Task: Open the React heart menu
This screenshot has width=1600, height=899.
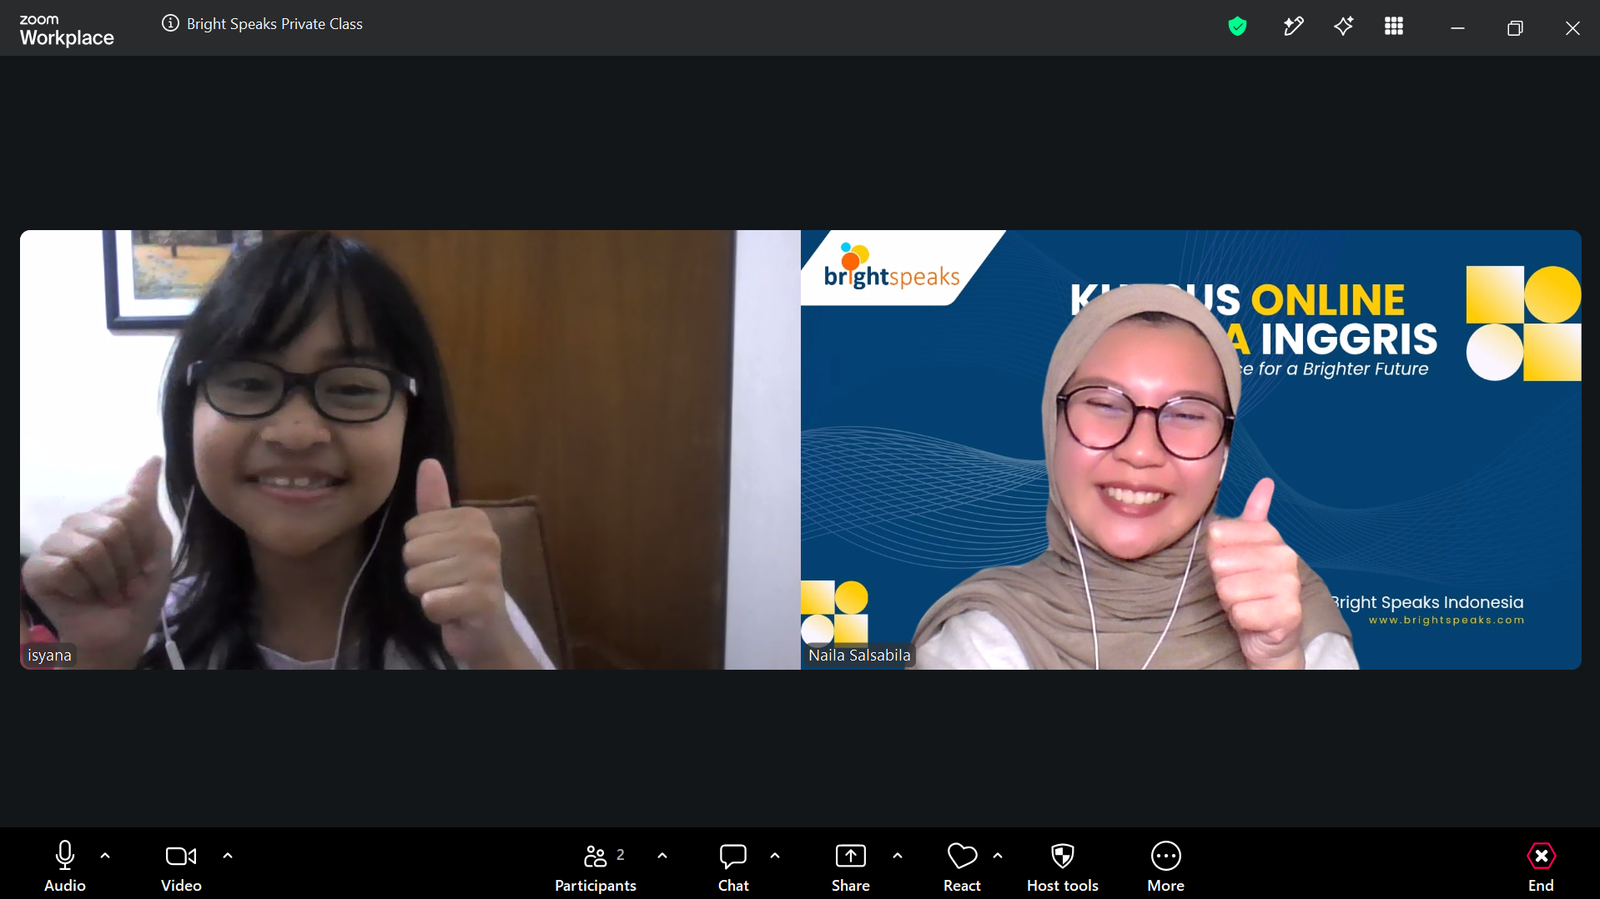Action: click(962, 866)
